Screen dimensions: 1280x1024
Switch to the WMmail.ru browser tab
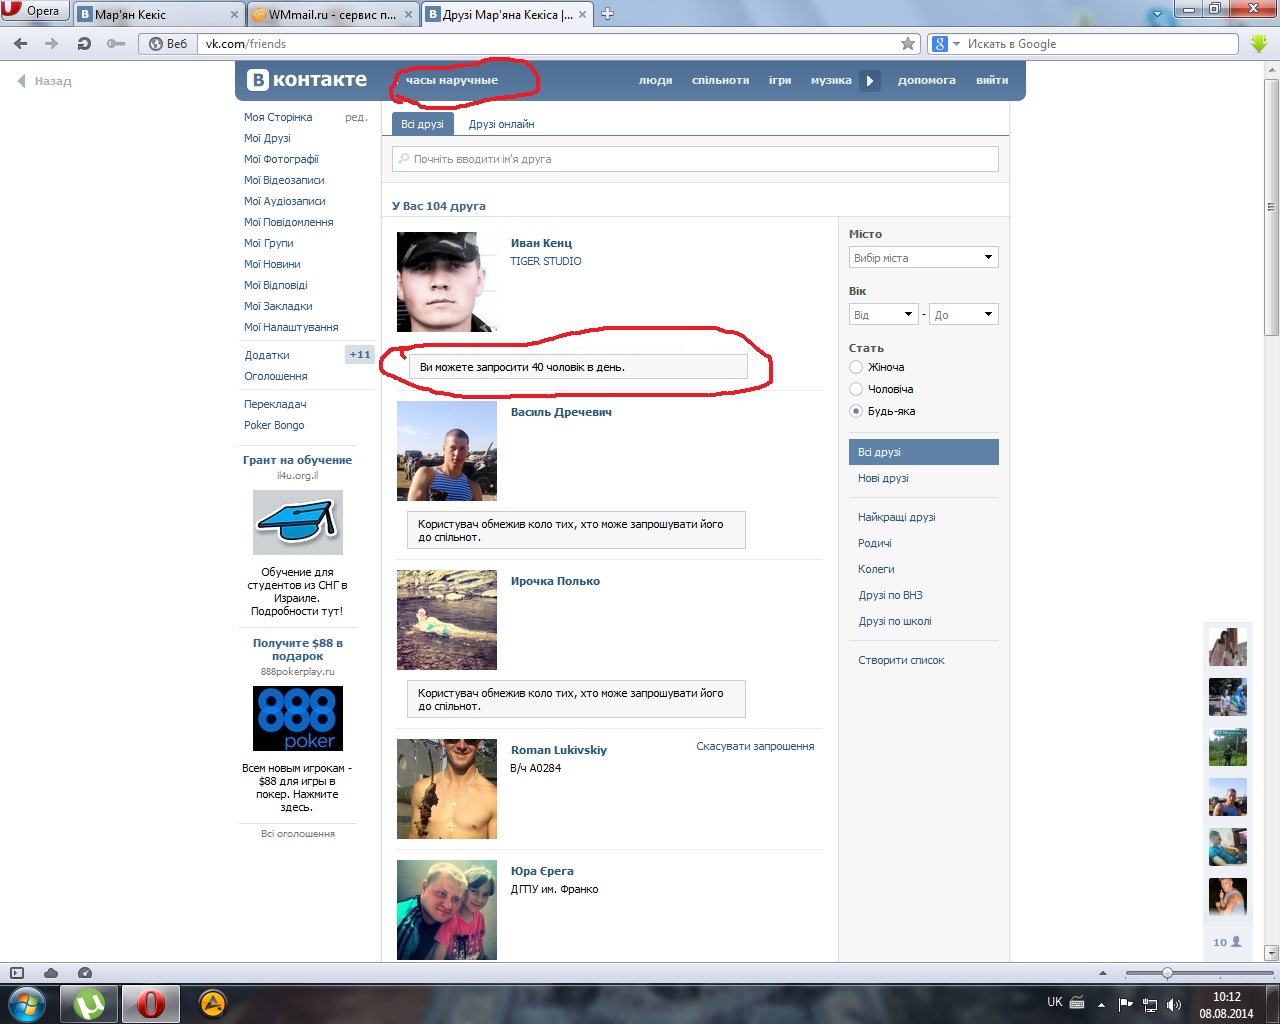333,15
